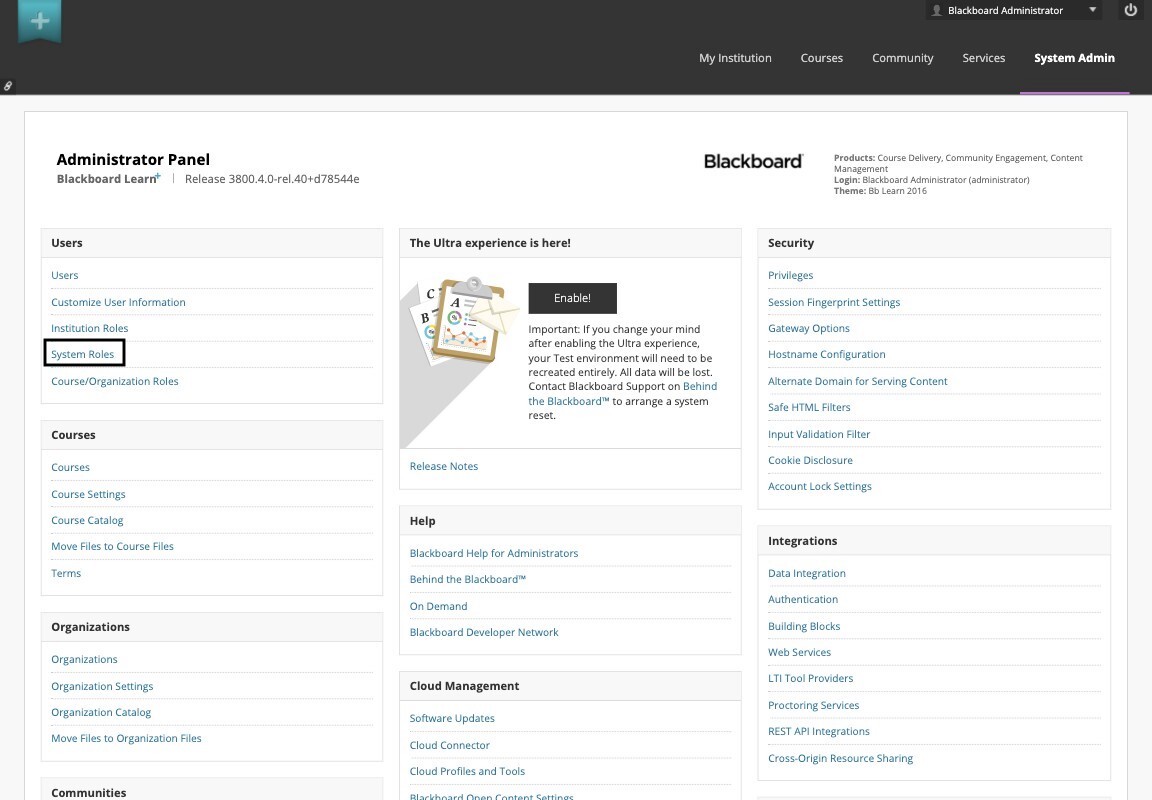
Task: Open Alternate Domain for Serving Content
Action: [857, 381]
